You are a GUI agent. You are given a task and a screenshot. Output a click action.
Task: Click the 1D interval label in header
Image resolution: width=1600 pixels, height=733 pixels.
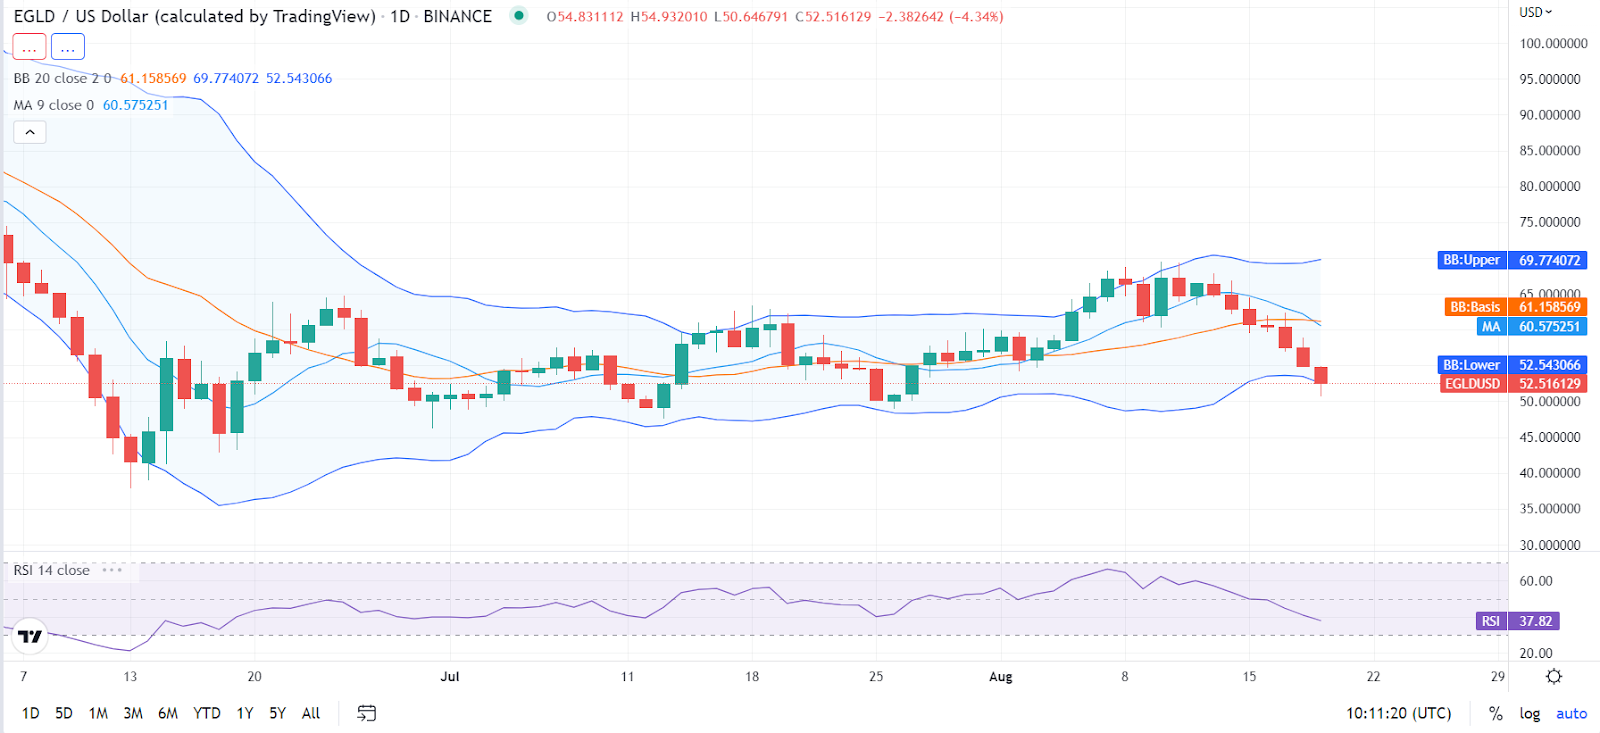tap(399, 16)
